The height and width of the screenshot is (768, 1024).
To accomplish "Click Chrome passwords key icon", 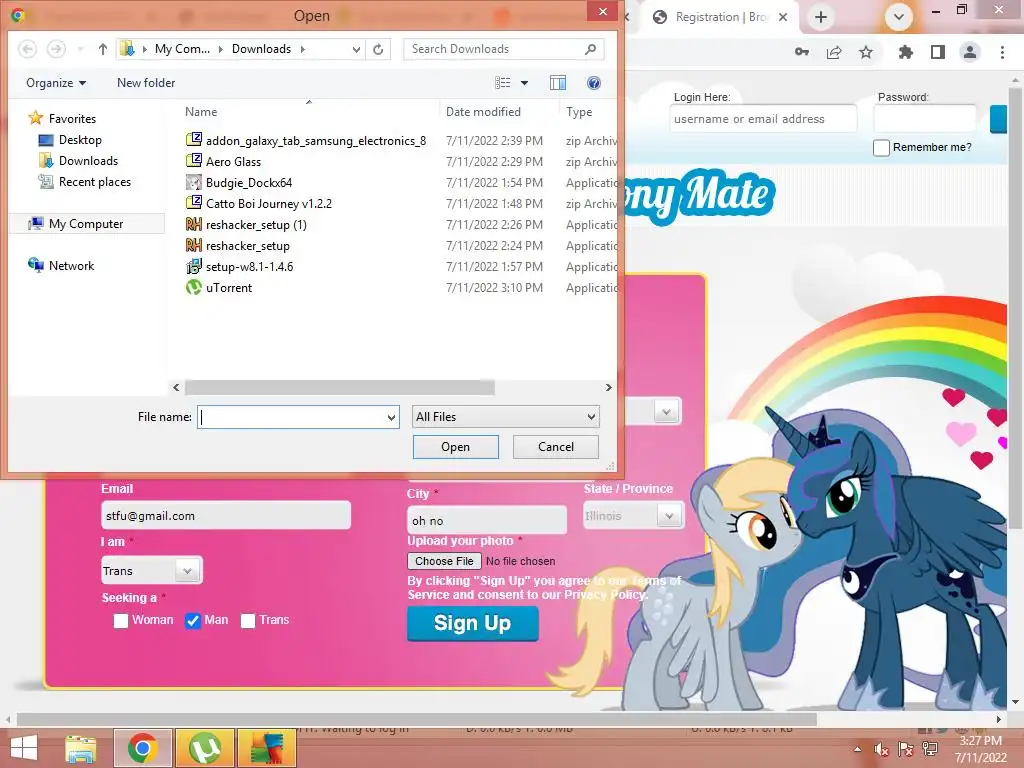I will pos(802,52).
